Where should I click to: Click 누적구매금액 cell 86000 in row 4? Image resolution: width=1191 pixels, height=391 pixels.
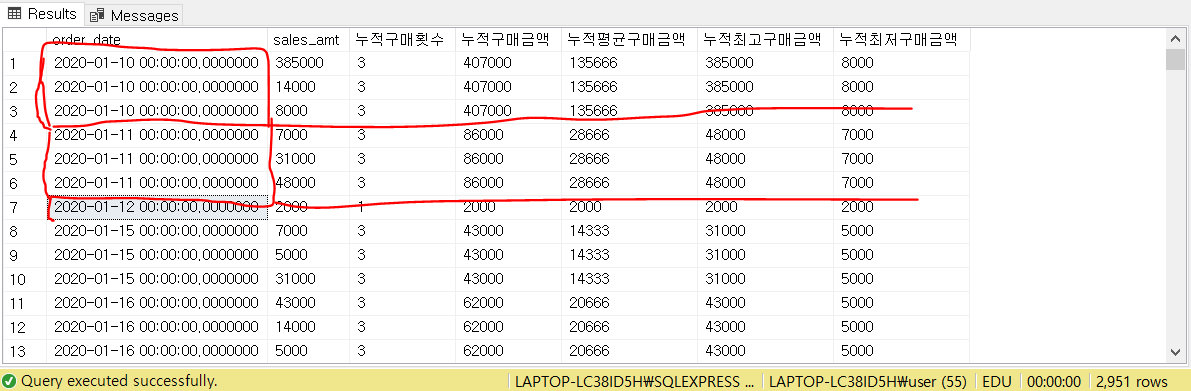[x=508, y=135]
